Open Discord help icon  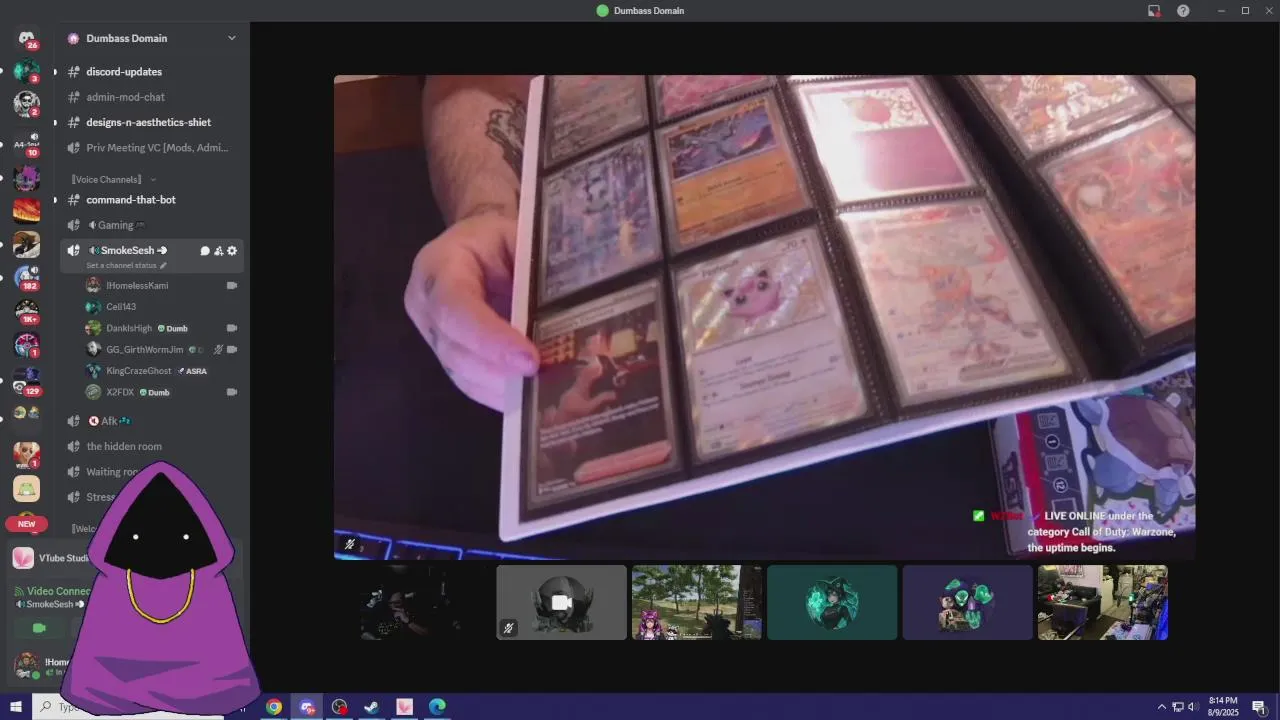1183,10
